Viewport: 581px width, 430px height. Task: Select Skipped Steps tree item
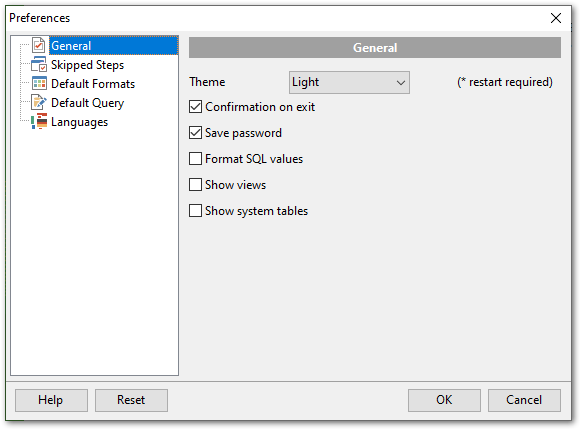tap(87, 64)
